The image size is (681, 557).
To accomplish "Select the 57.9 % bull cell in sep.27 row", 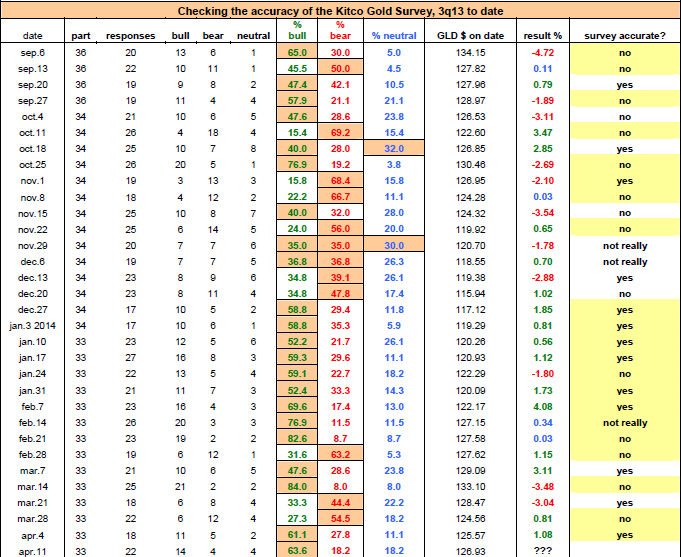I will (x=297, y=101).
